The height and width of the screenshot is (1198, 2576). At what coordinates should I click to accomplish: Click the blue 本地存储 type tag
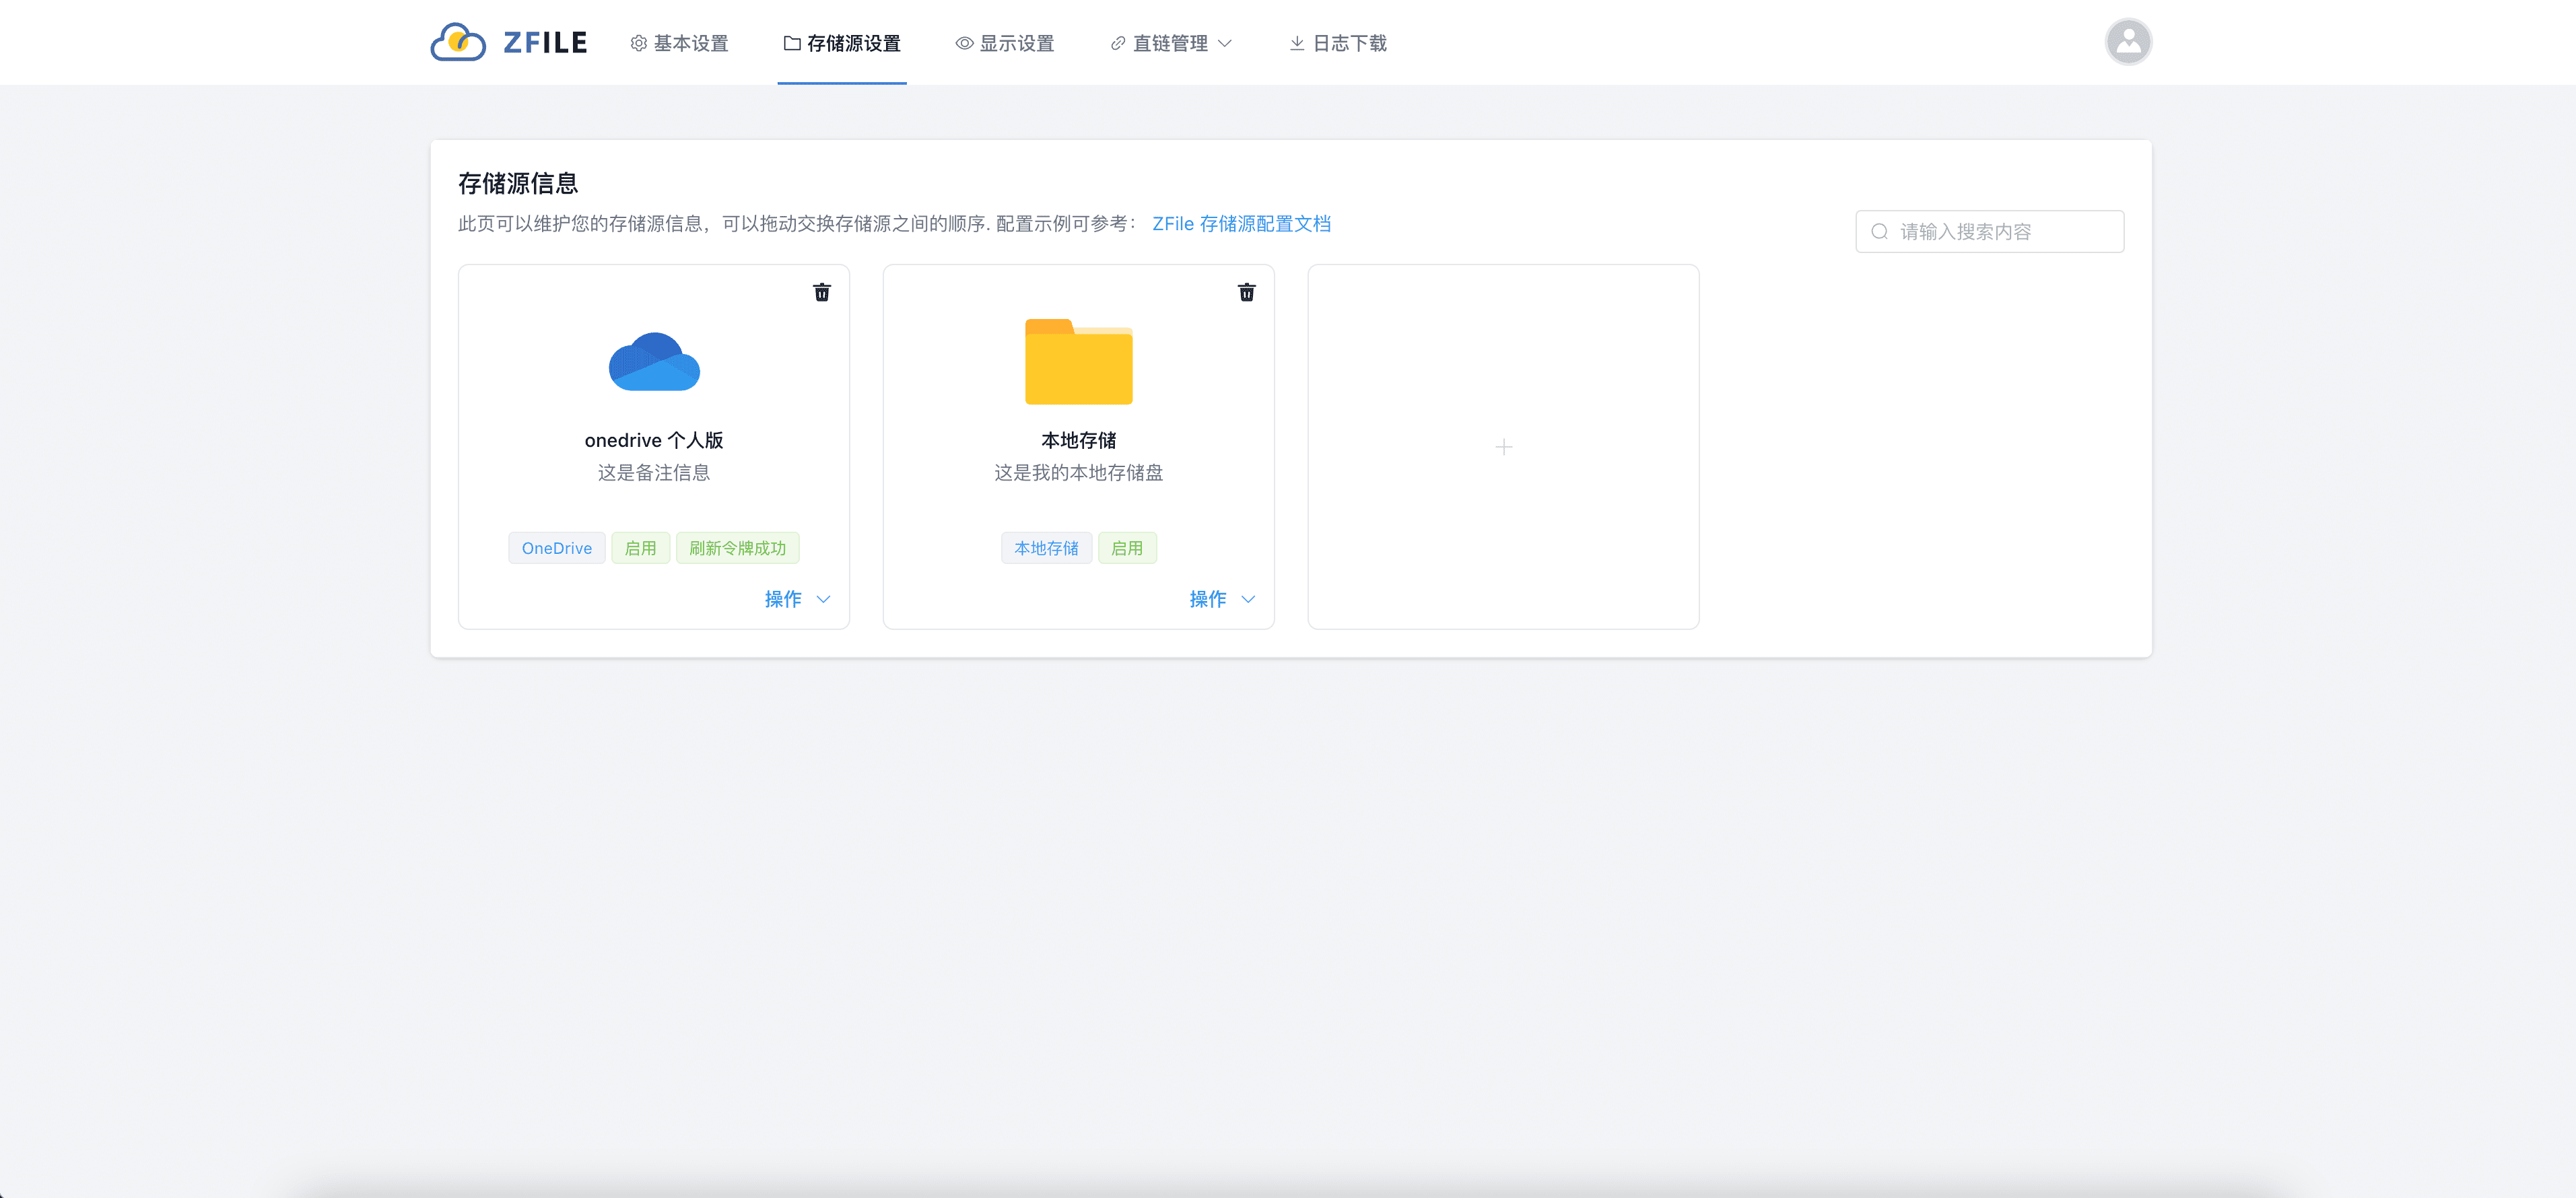[1046, 548]
